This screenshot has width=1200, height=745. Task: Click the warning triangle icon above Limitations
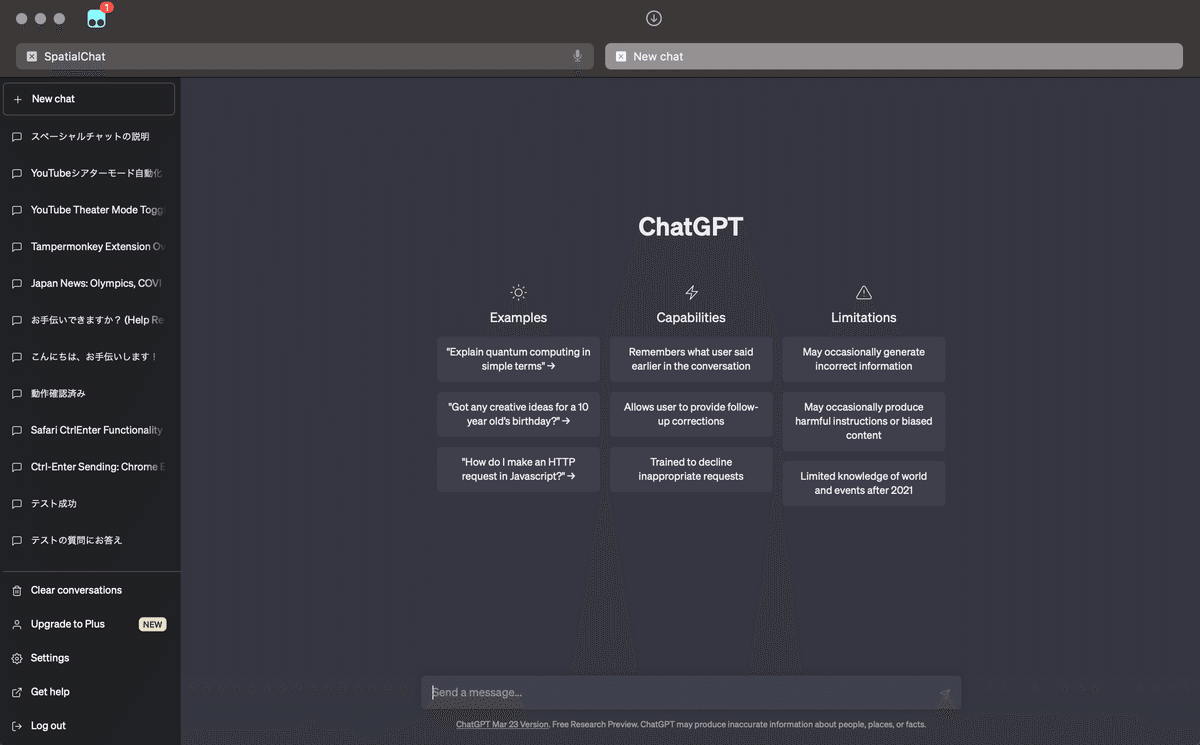(864, 293)
